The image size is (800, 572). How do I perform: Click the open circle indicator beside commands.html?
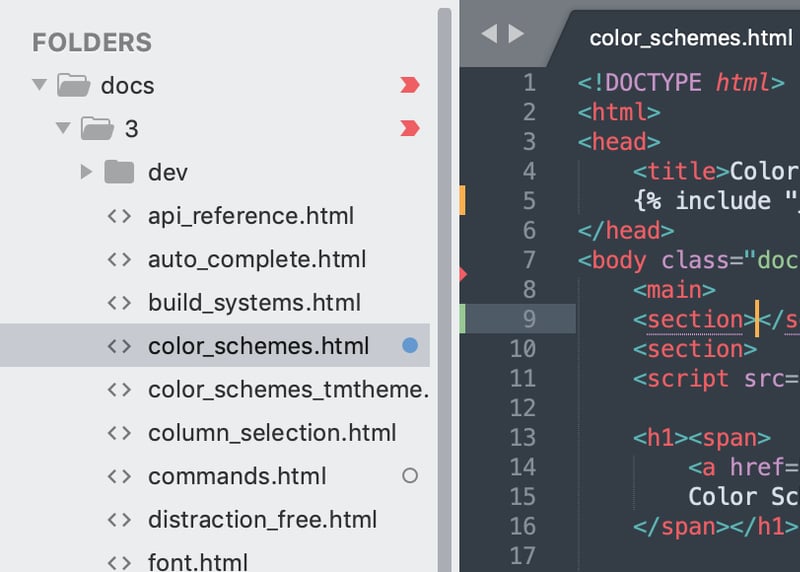pyautogui.click(x=410, y=476)
